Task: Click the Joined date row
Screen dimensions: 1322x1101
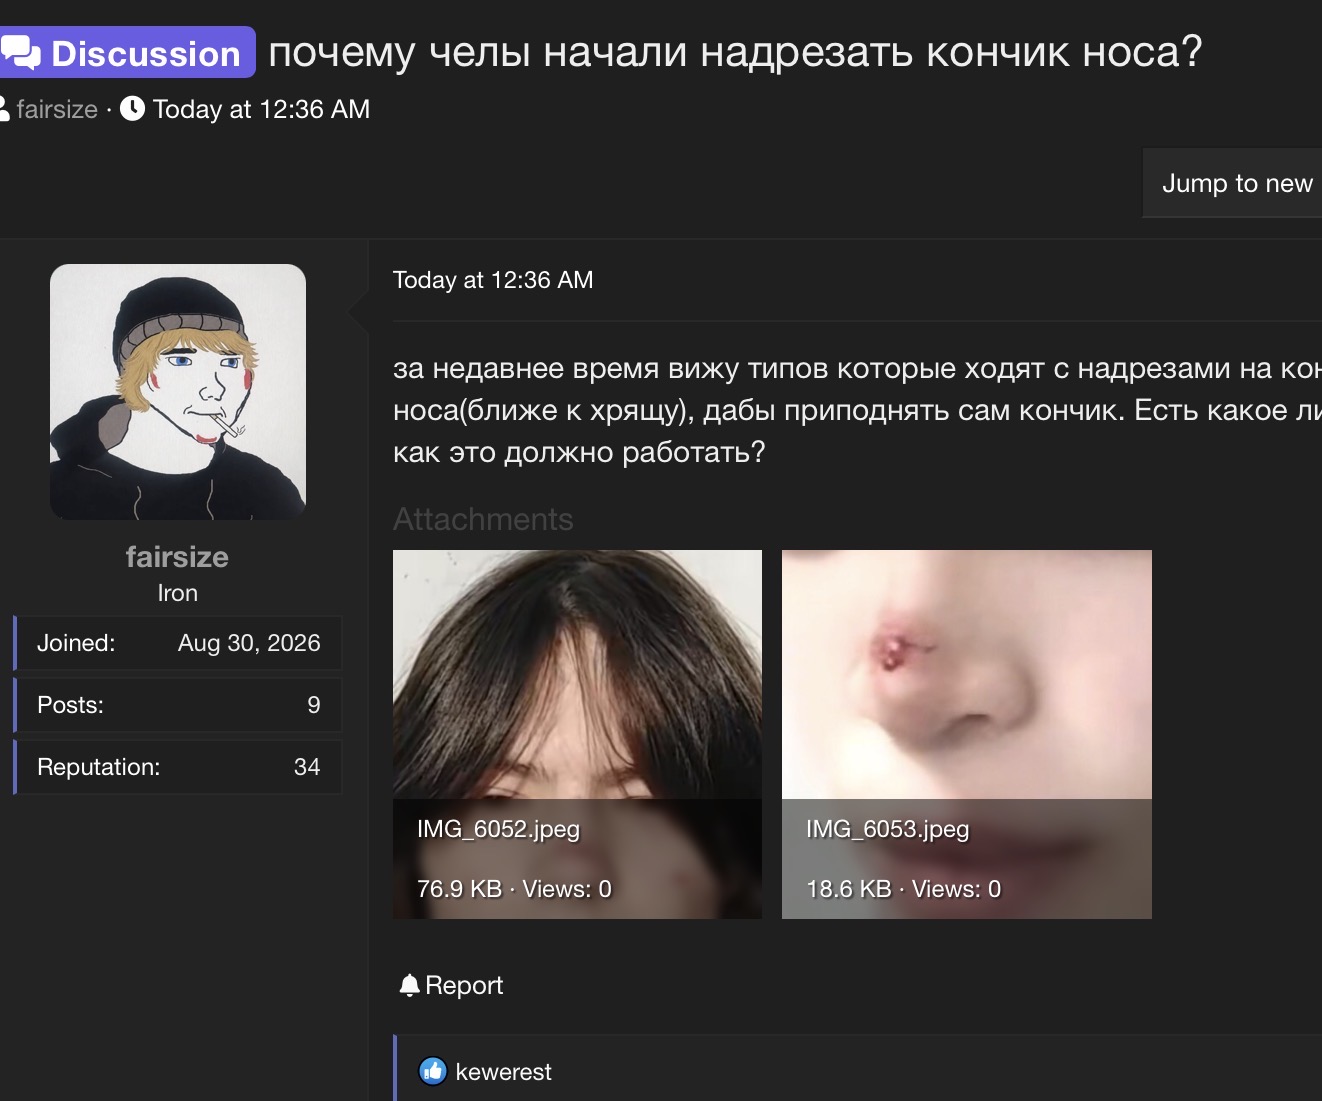Action: click(x=178, y=643)
